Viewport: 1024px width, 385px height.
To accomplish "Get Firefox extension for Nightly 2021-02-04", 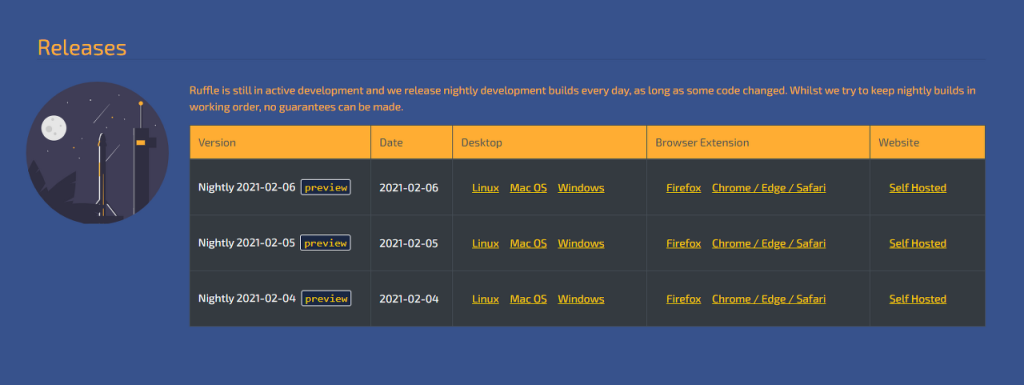I will click(x=684, y=299).
